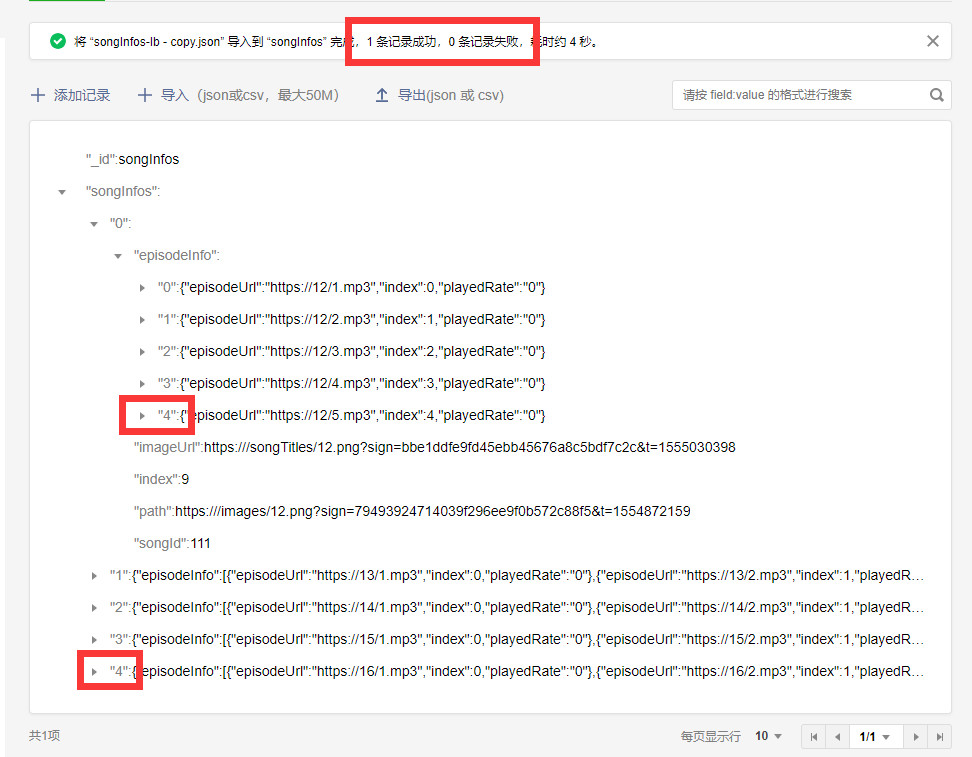Screen dimensions: 972x757
Task: Dismiss the import success notification
Action: tap(932, 41)
